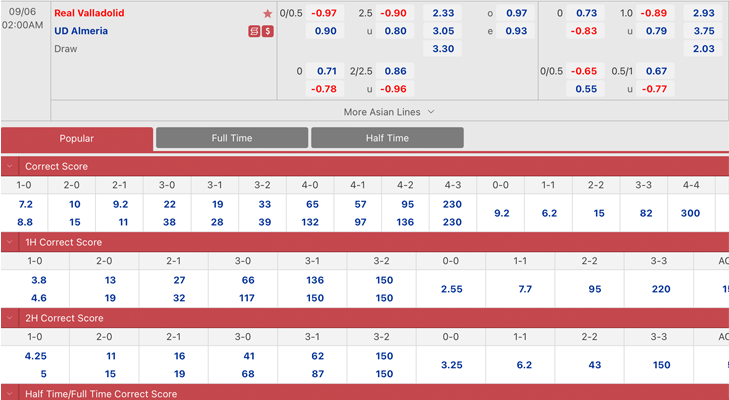This screenshot has height=400, width=729.
Task: Choose Correct Score 3-0 at 22
Action: pyautogui.click(x=169, y=204)
